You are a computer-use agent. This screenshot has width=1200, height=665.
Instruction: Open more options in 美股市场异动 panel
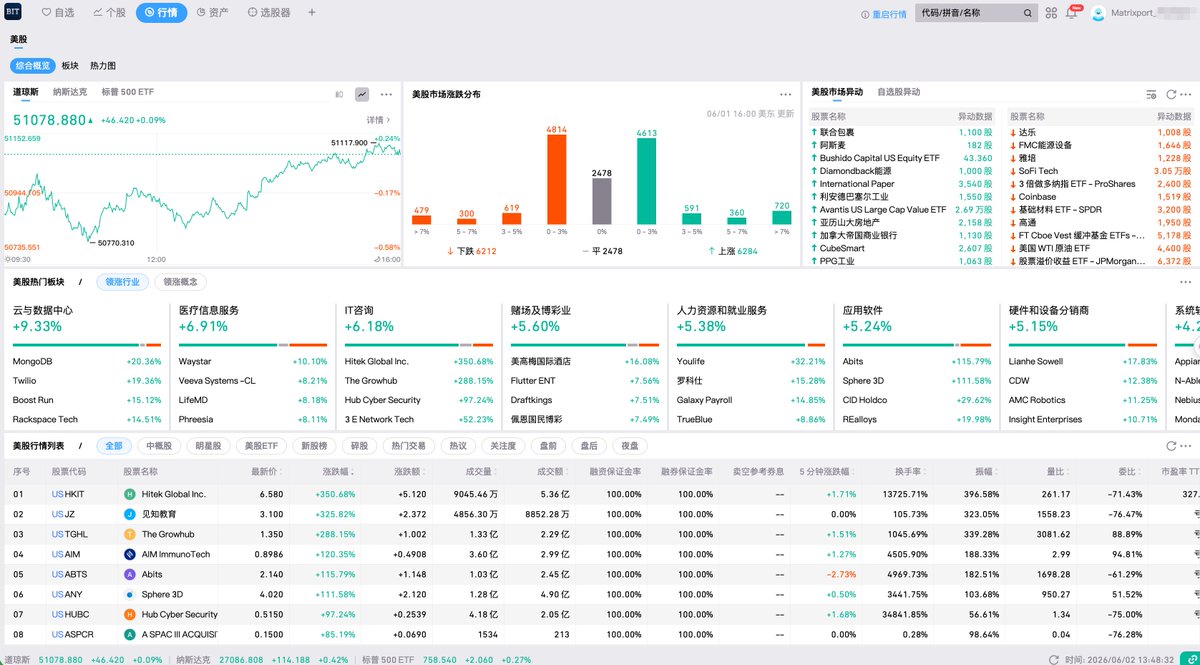coord(1186,94)
